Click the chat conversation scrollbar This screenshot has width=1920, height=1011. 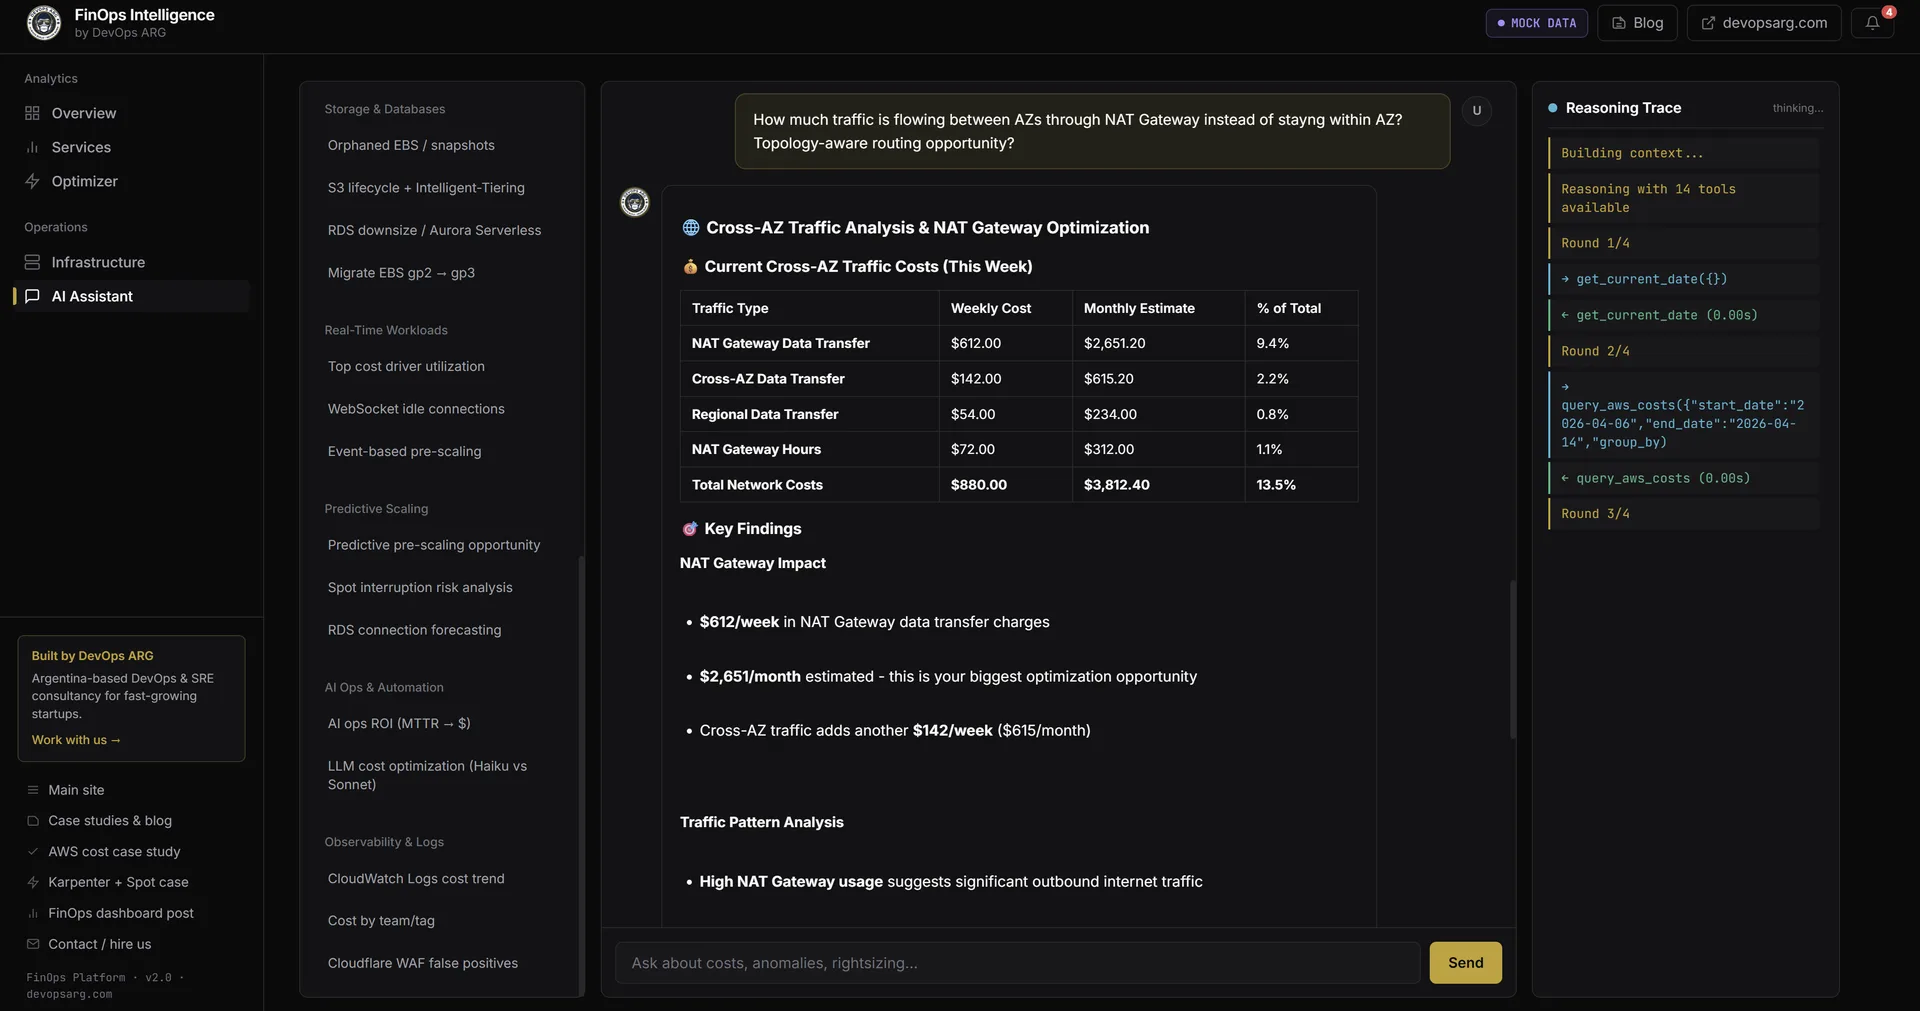coord(1512,660)
